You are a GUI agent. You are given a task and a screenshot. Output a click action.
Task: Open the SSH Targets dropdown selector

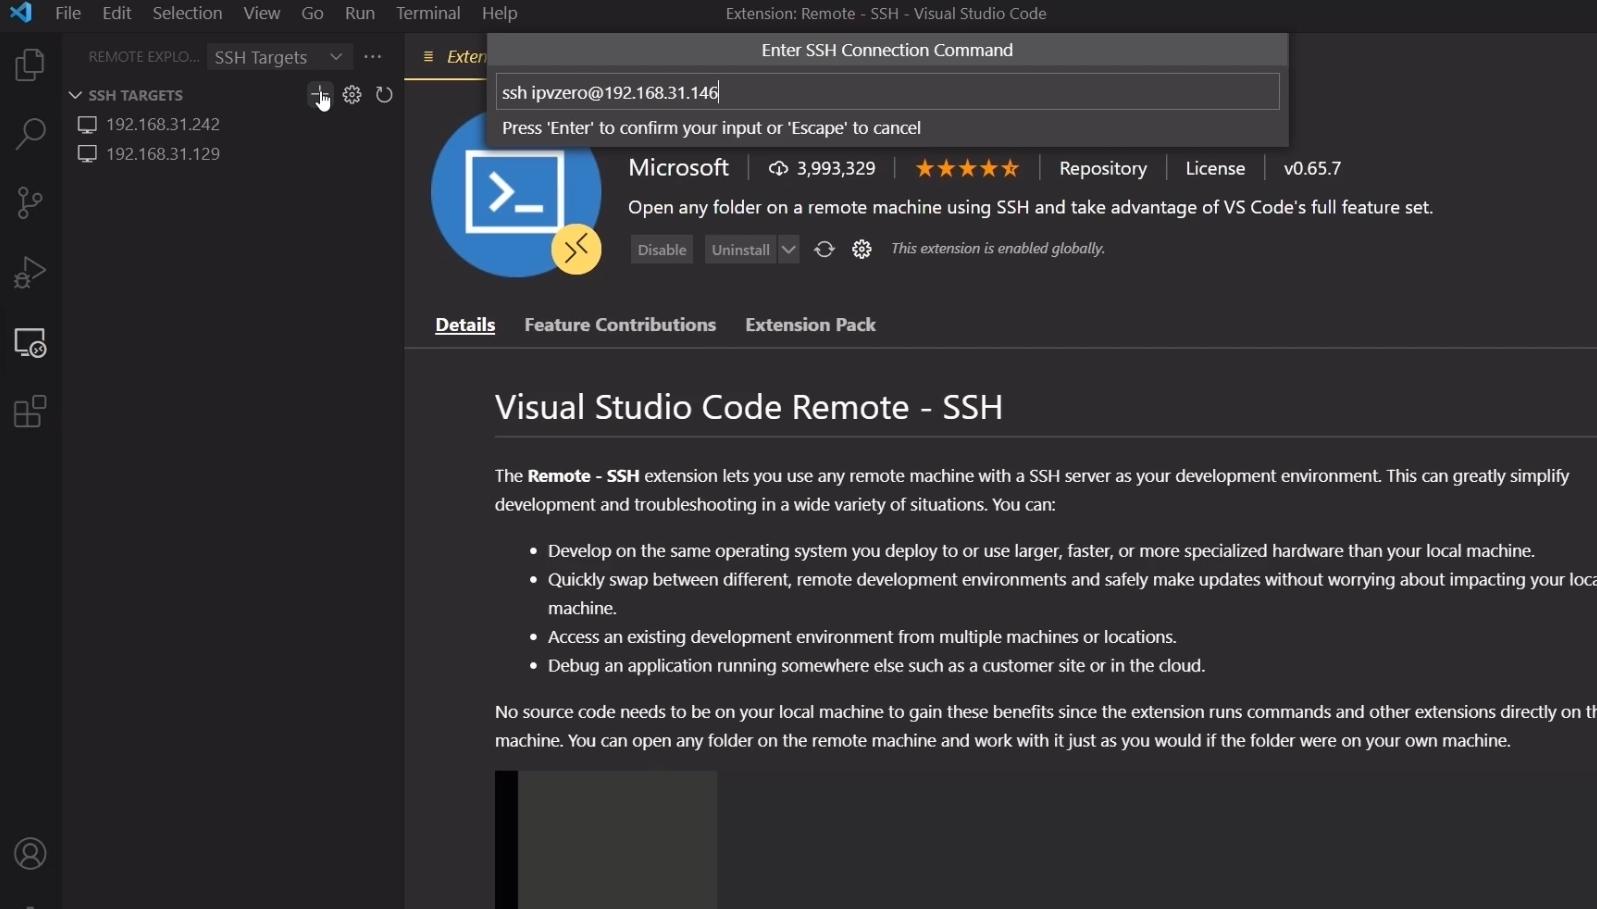279,57
